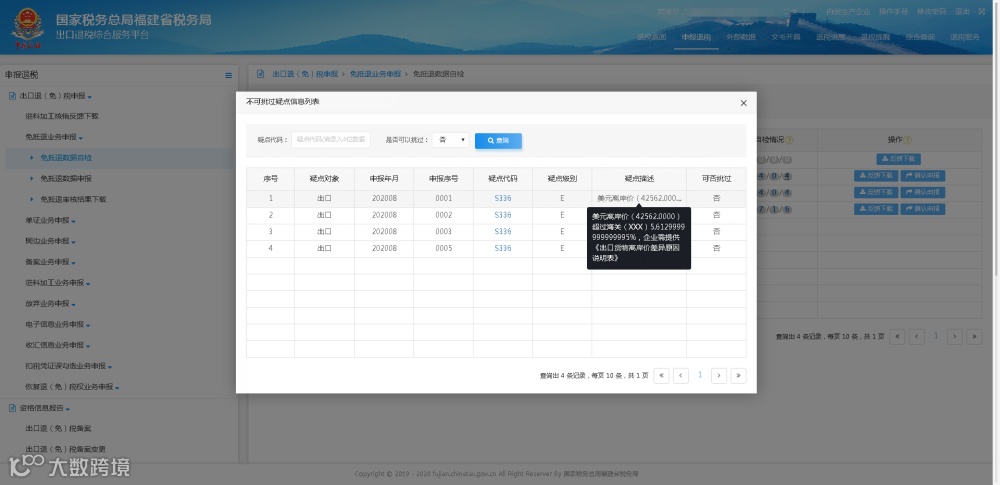The height and width of the screenshot is (485, 1000).
Task: Switch to 文书开具 top navigation tab
Action: (x=785, y=38)
